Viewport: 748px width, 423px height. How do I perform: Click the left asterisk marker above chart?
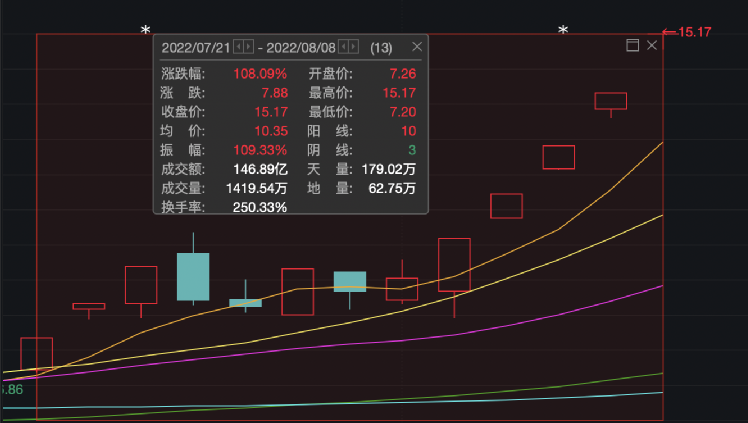pos(145,32)
